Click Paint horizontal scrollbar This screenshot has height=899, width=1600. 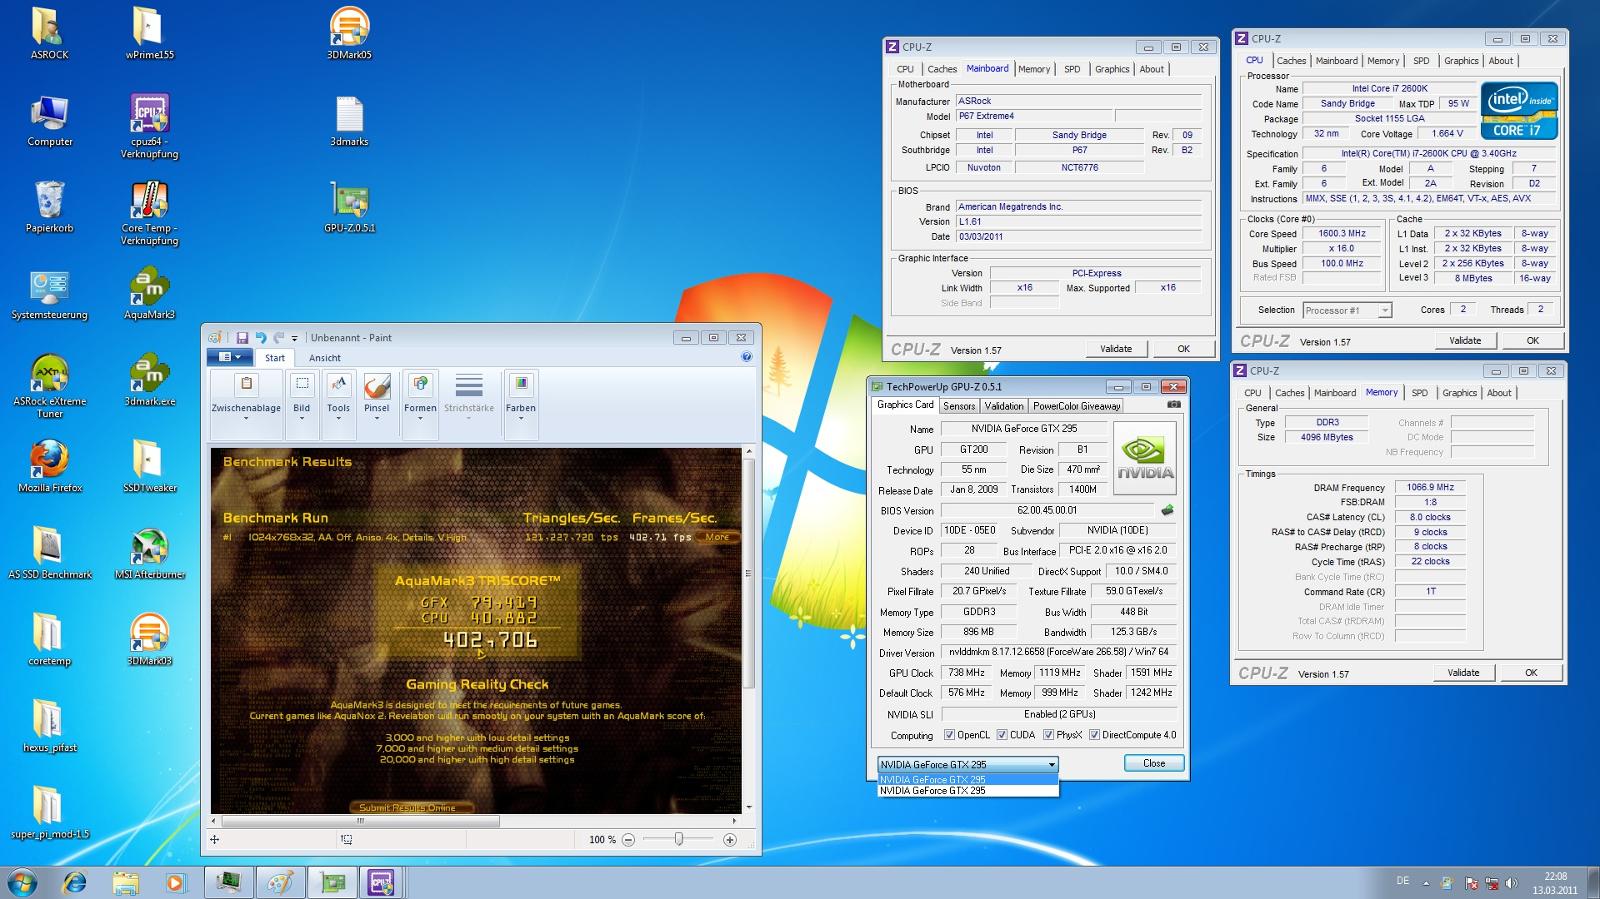tap(360, 821)
